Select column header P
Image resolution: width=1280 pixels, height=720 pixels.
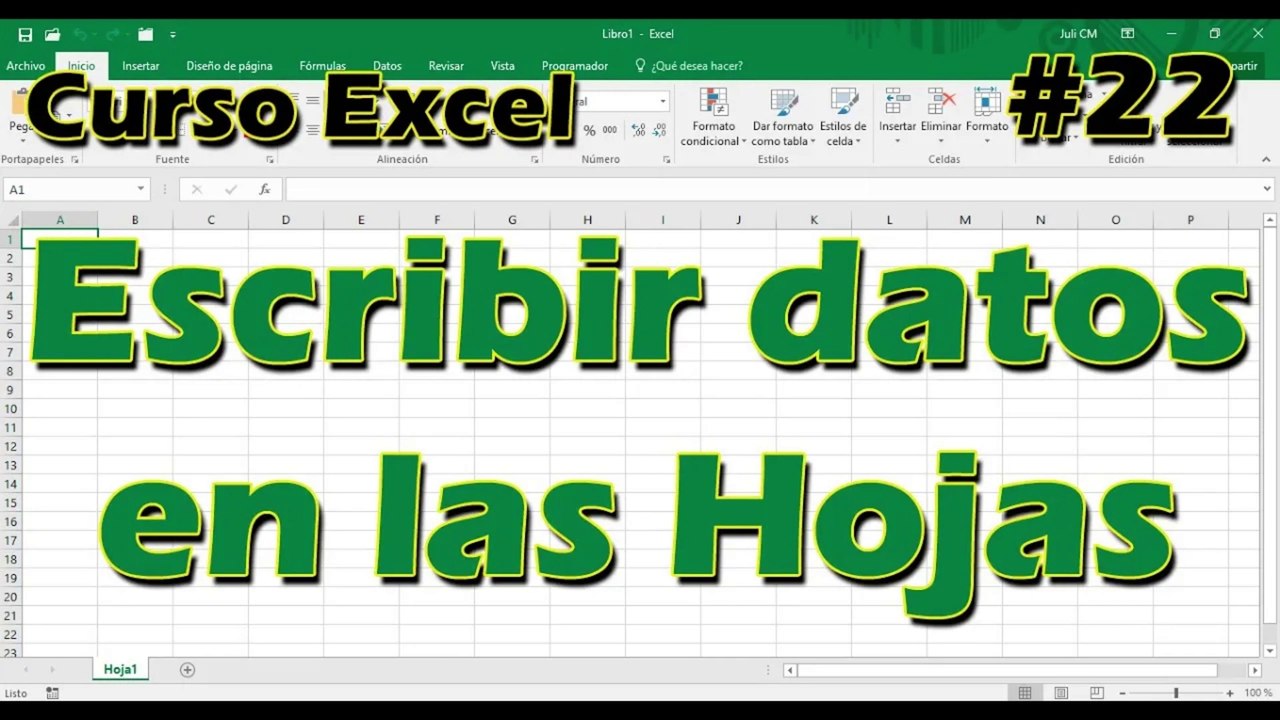click(1191, 220)
